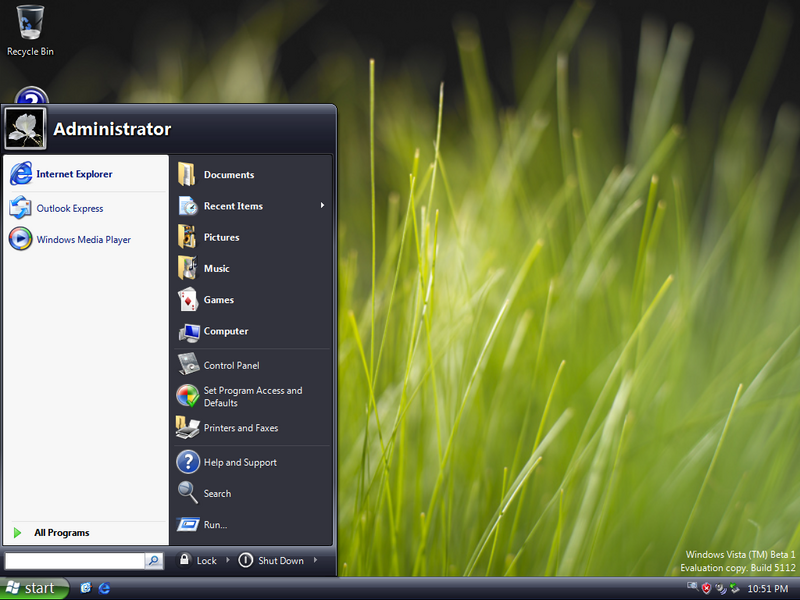Click the Start menu search box
Screen dimensions: 800x600
[74, 561]
